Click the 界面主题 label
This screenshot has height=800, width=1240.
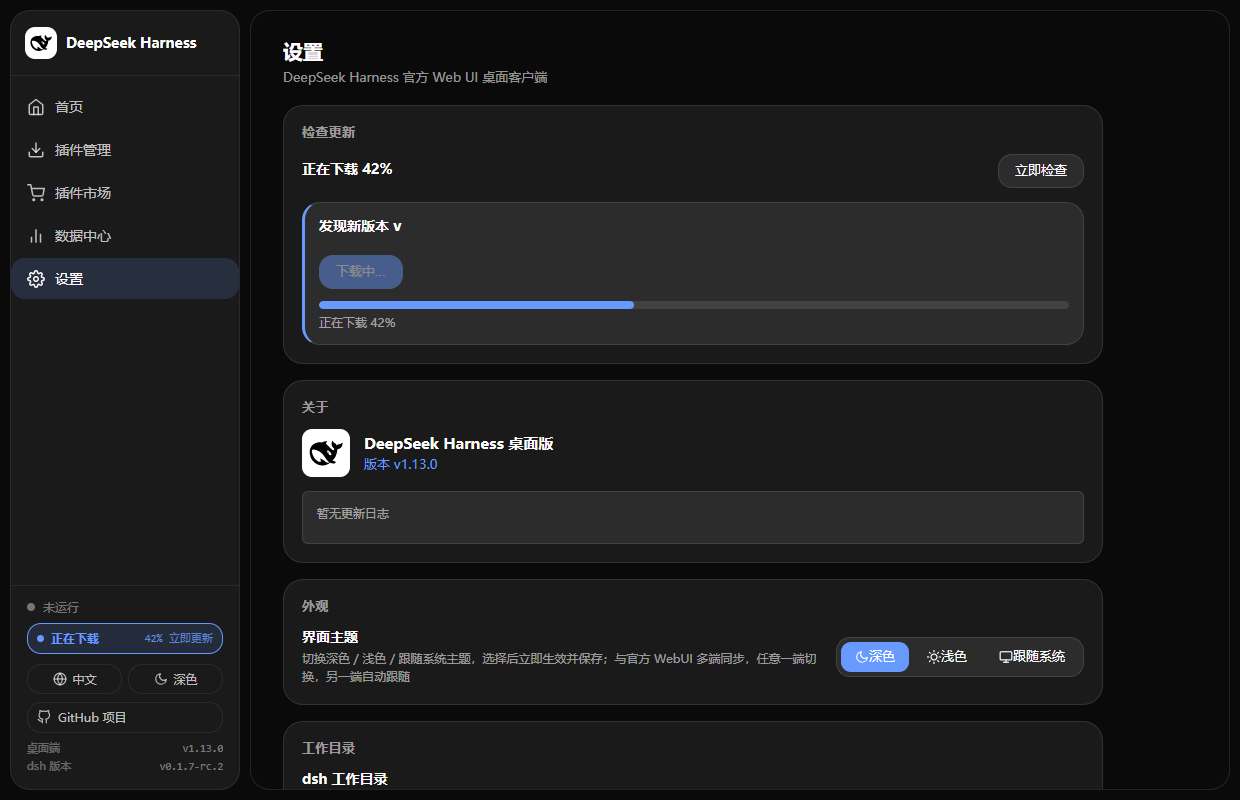tap(330, 637)
